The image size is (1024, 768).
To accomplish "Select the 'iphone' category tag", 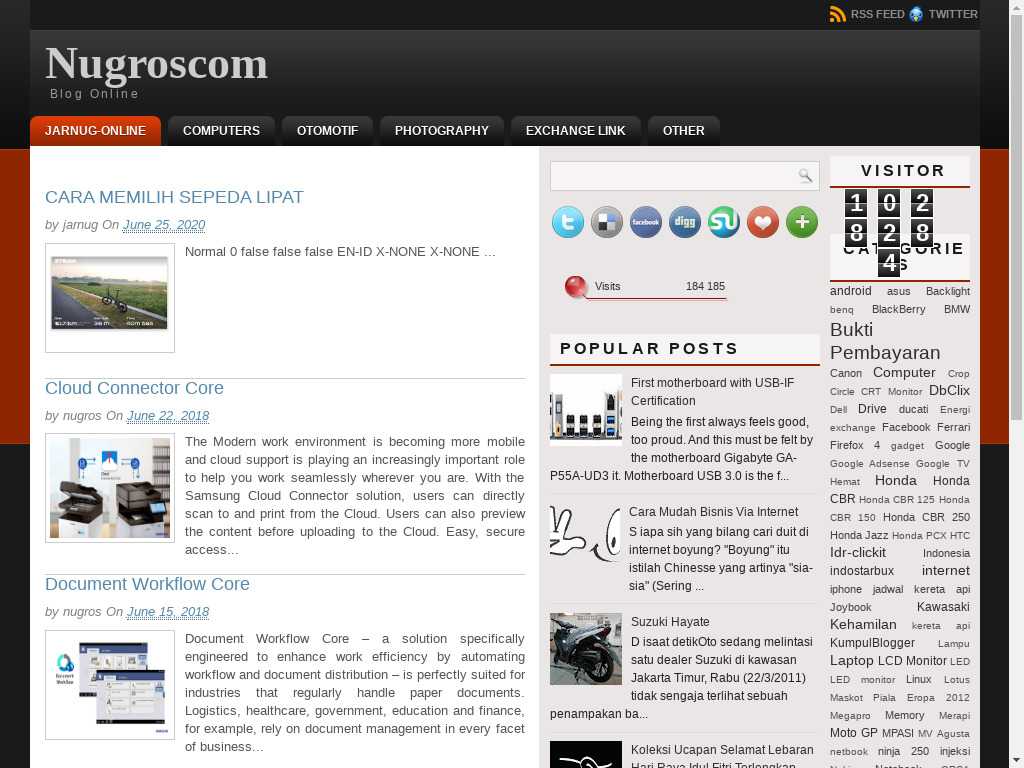I will point(846,589).
